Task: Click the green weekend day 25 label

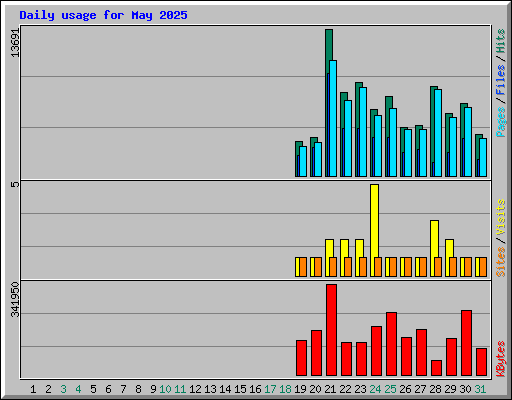Action: pyautogui.click(x=390, y=389)
